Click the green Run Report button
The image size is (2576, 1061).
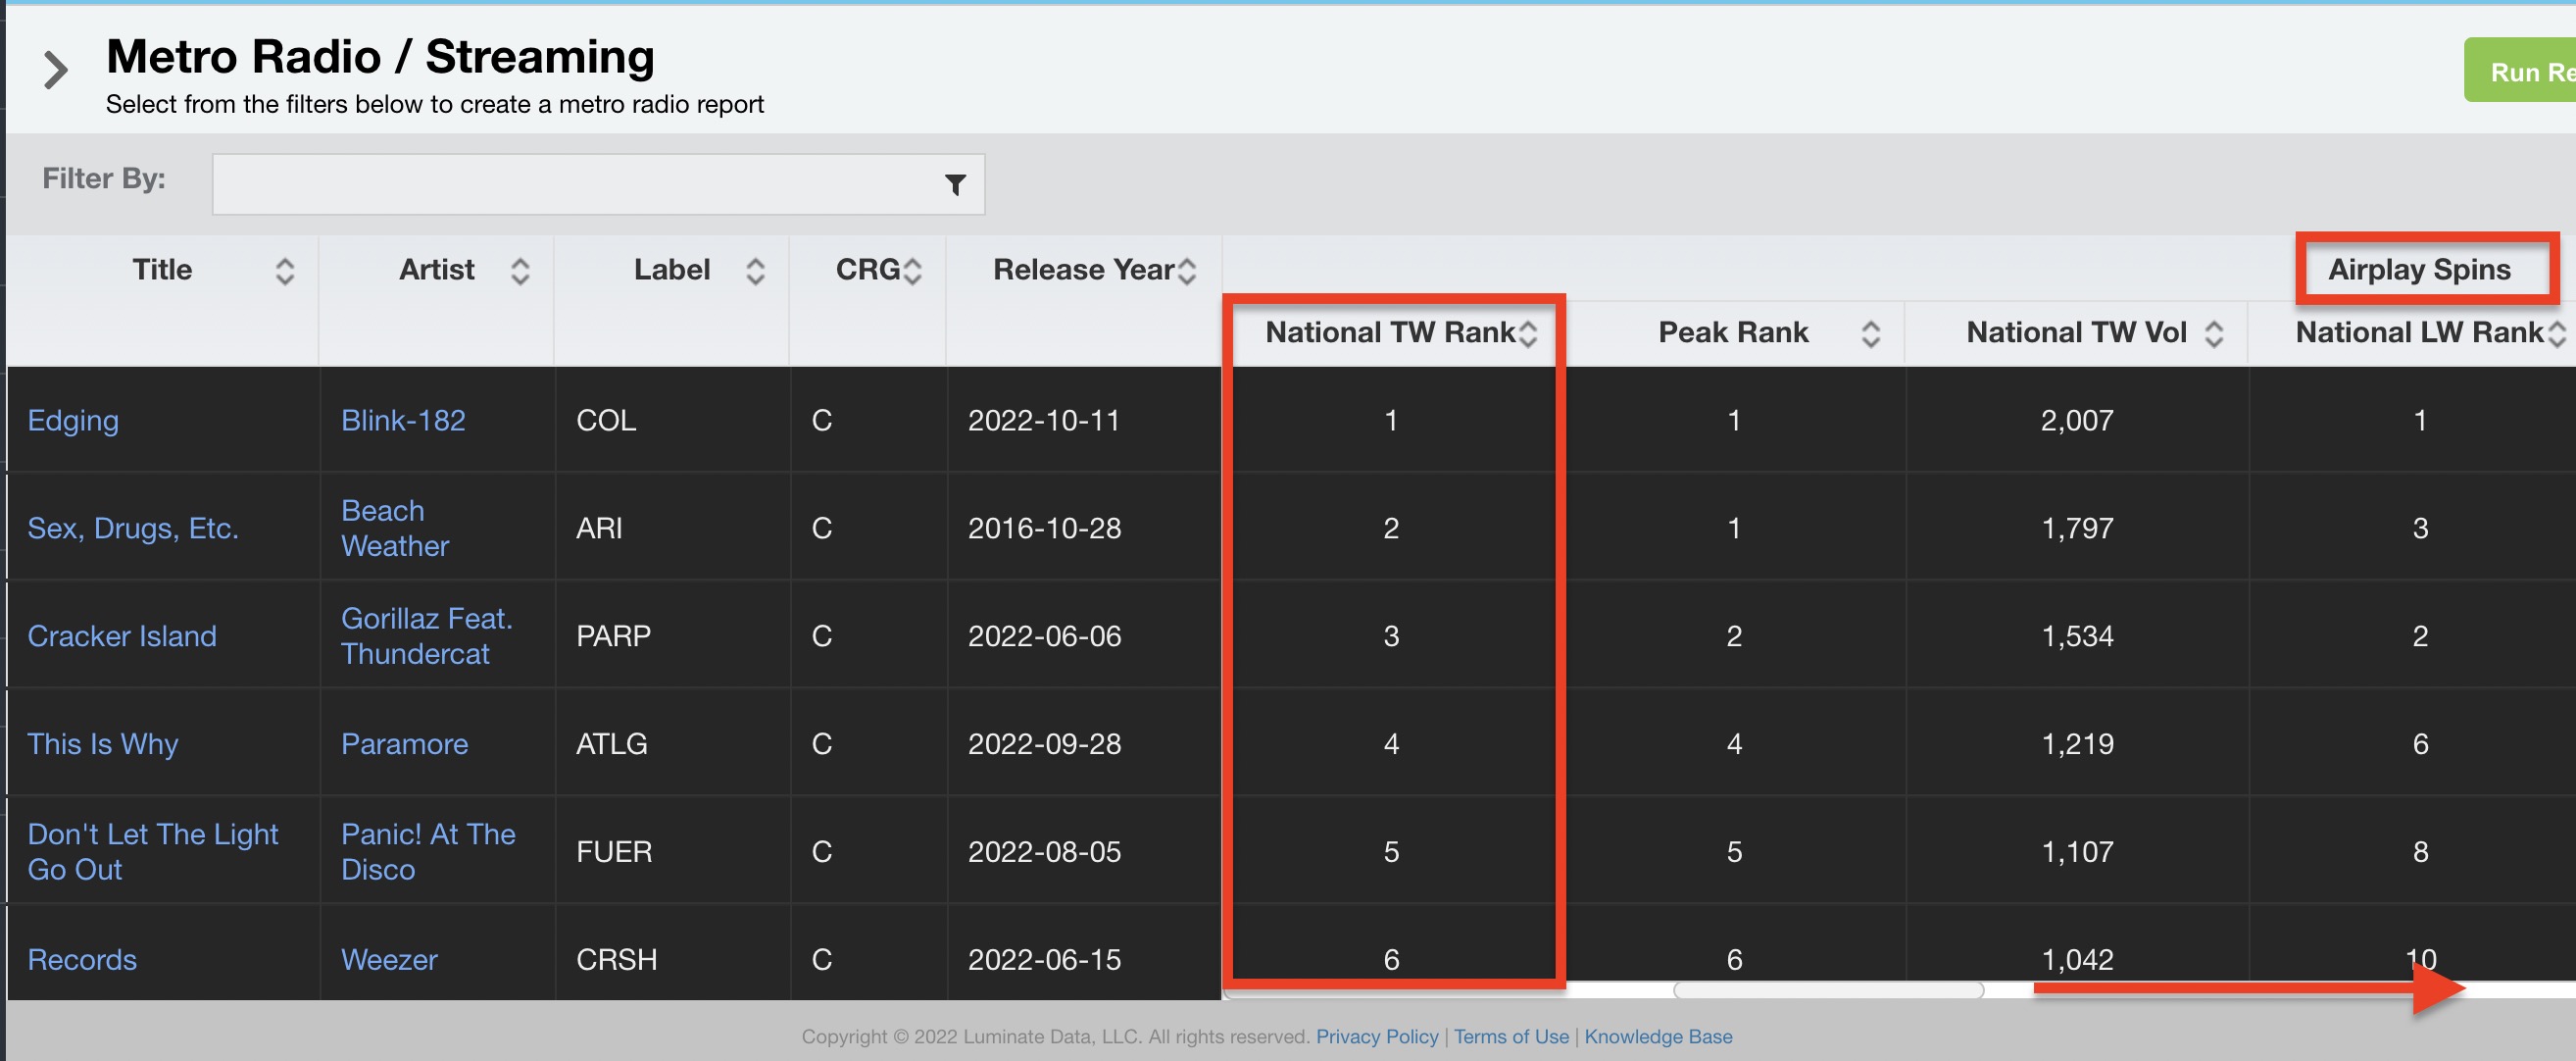click(x=2520, y=71)
